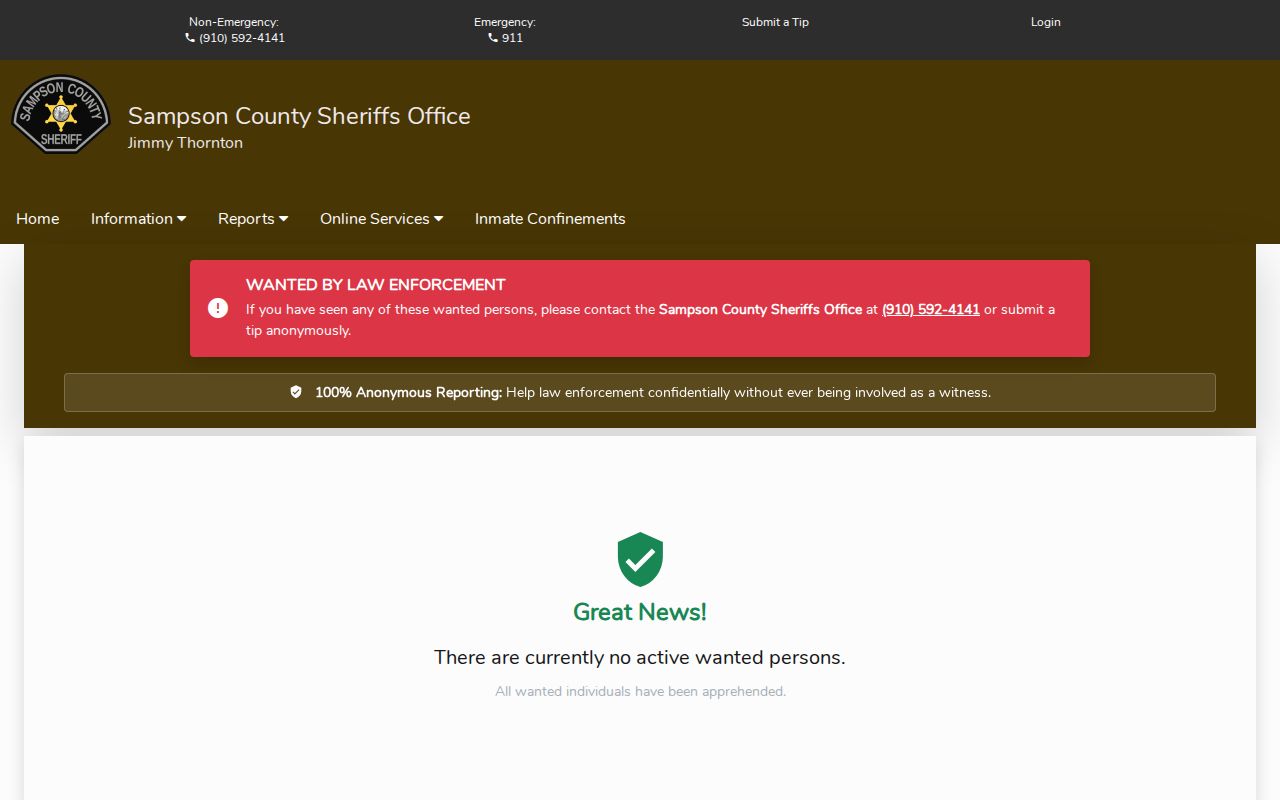Click the shield icon beside Anonymous Reporting
This screenshot has height=800, width=1280.
click(x=296, y=392)
